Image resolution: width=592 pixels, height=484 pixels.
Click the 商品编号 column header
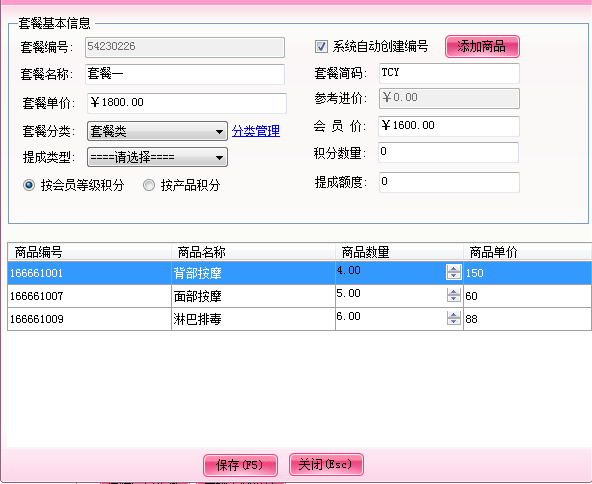coord(89,252)
